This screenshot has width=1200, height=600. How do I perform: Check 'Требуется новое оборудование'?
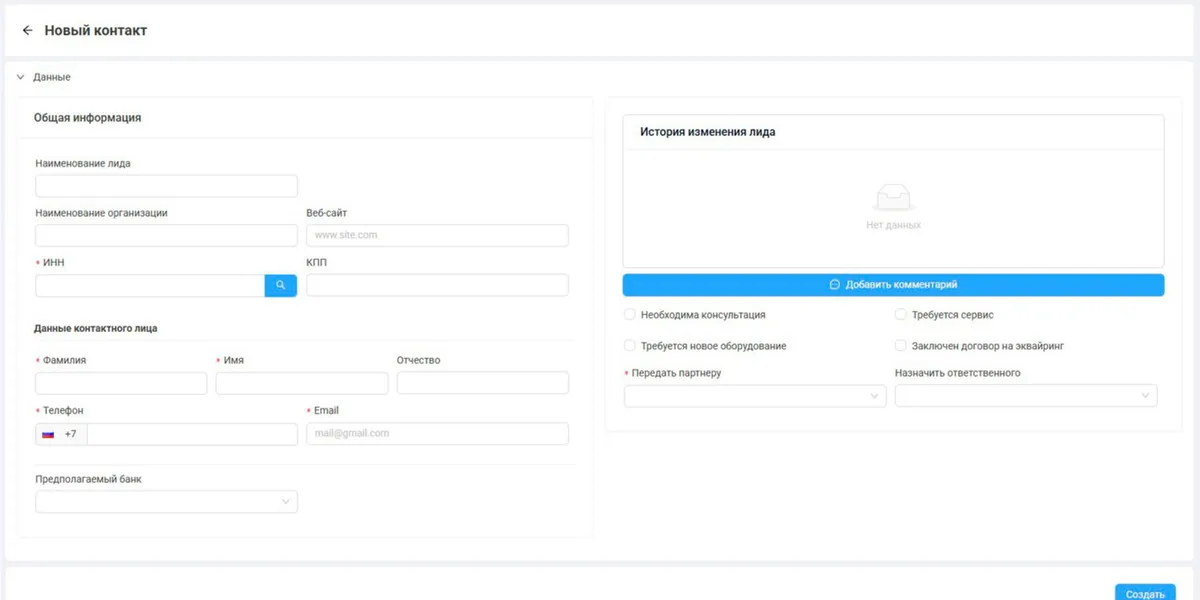tap(630, 346)
